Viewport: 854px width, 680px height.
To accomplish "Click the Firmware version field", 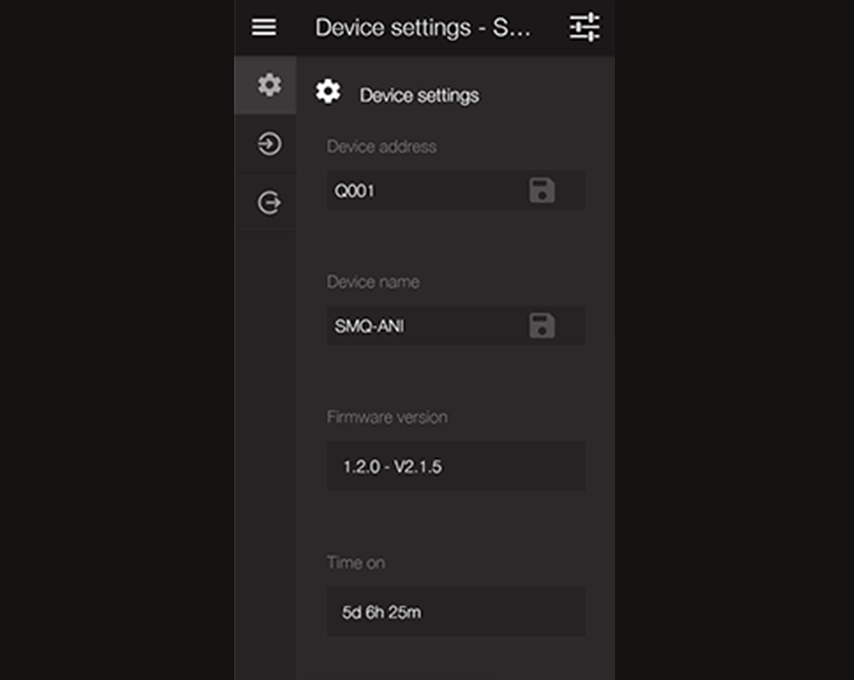I will [x=455, y=466].
